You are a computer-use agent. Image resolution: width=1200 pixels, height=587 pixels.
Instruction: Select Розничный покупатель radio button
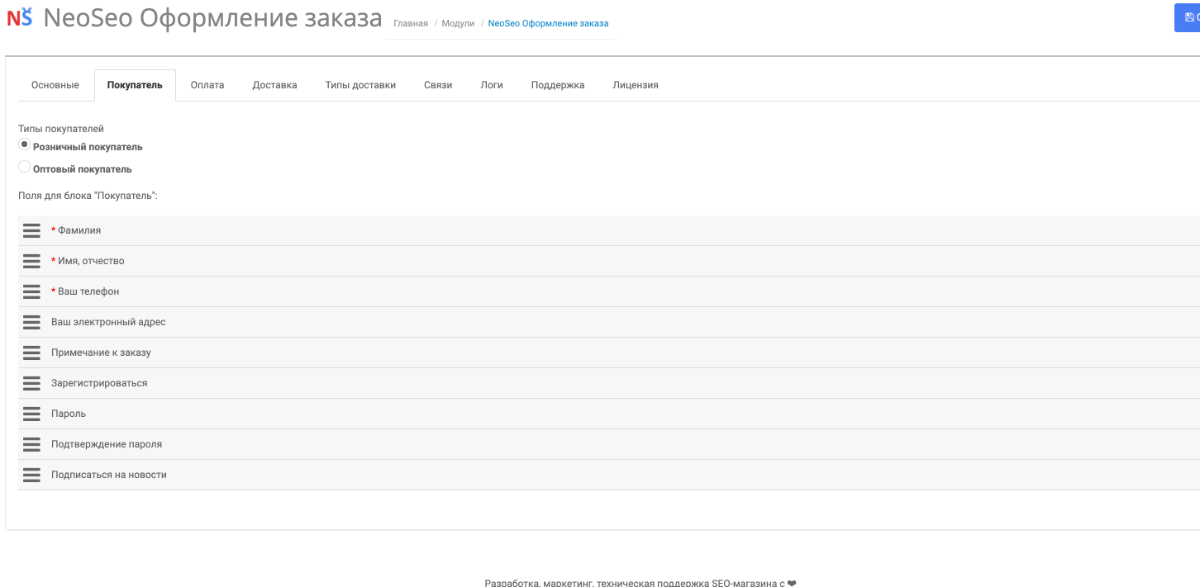(25, 145)
